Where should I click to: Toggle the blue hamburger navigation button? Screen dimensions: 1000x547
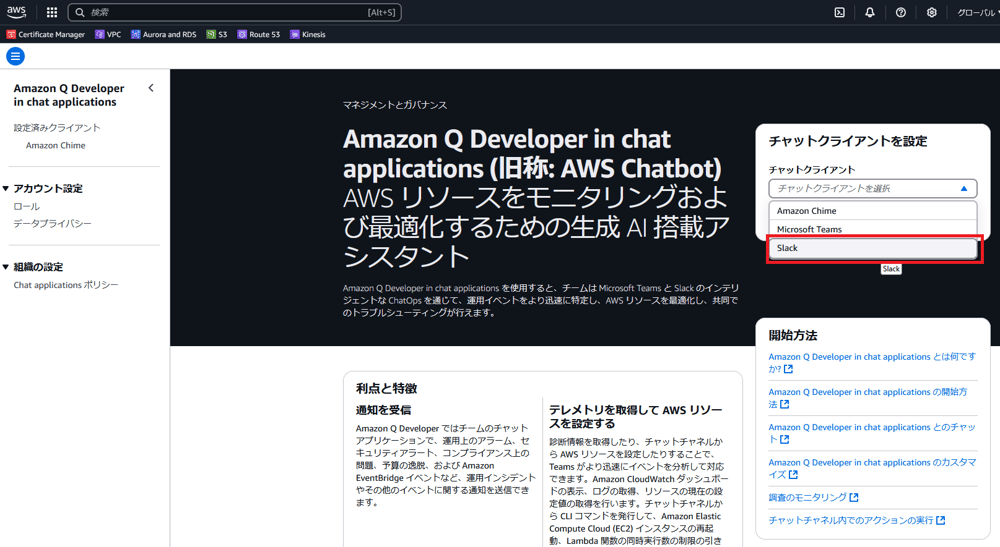pos(15,56)
